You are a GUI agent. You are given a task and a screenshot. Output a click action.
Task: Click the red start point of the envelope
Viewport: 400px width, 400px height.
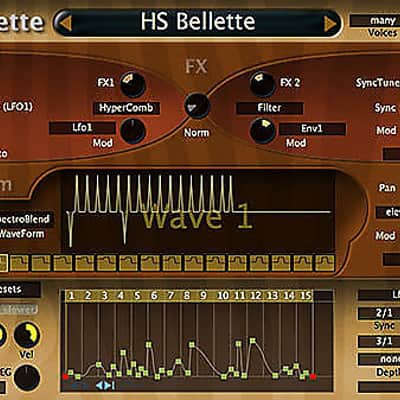[x=65, y=376]
